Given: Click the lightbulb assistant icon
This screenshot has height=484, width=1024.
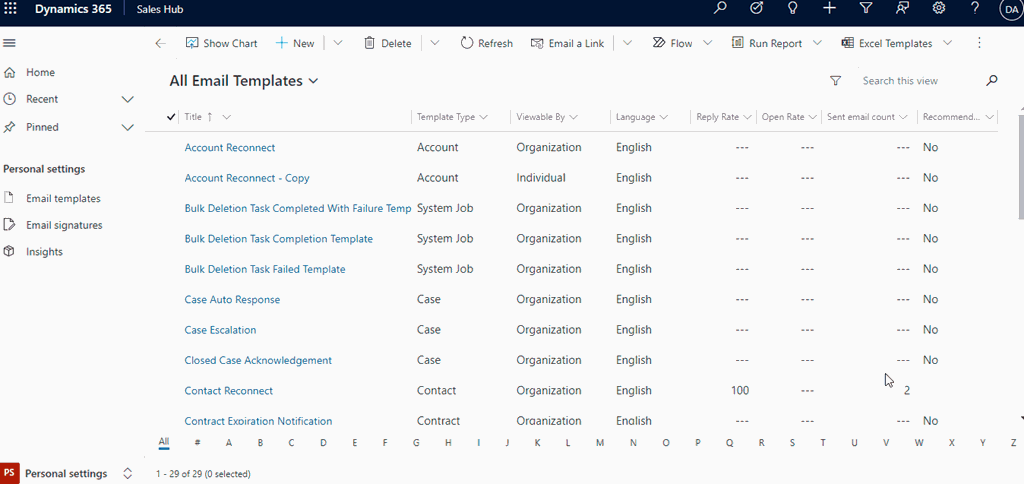Looking at the screenshot, I should pyautogui.click(x=792, y=9).
